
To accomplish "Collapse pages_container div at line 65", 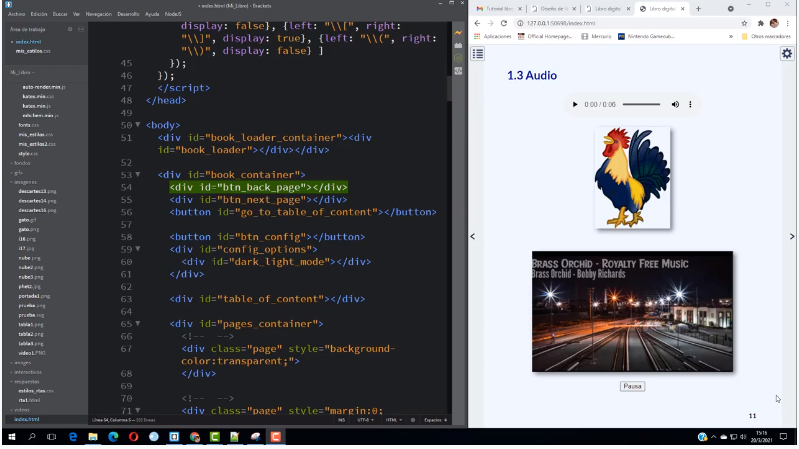I will 138,324.
